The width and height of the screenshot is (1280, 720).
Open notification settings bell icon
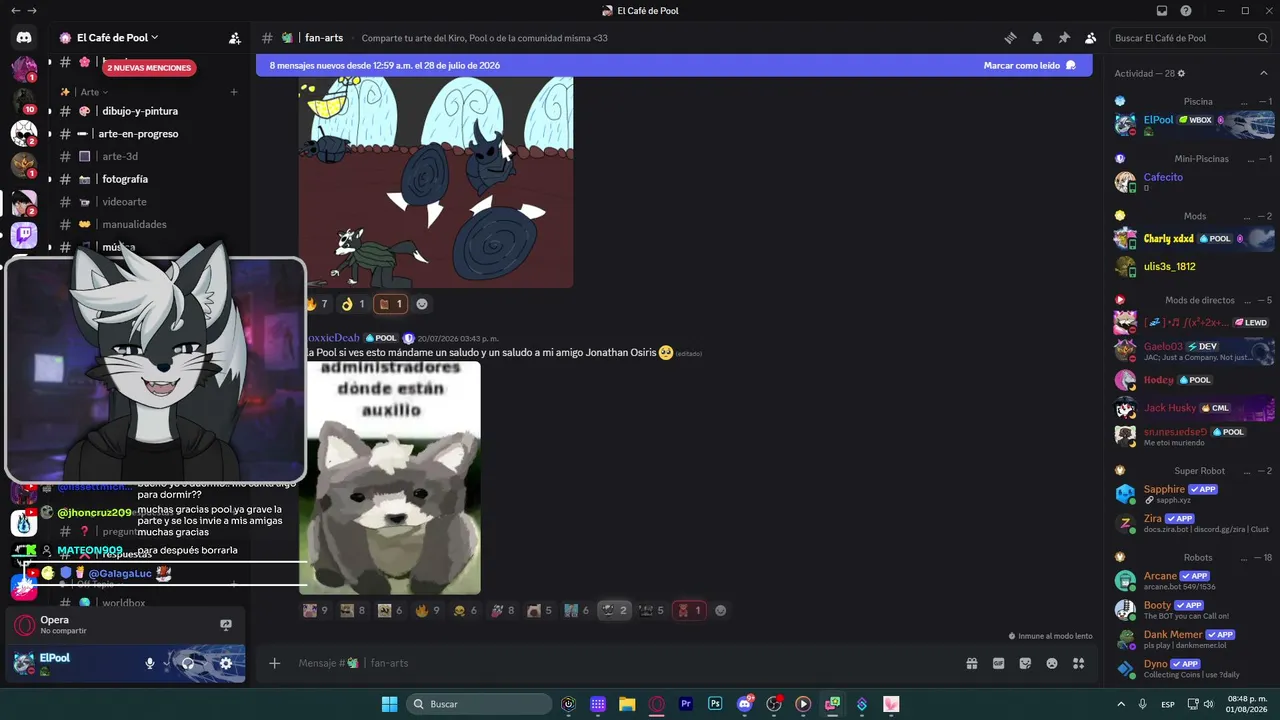[1037, 38]
